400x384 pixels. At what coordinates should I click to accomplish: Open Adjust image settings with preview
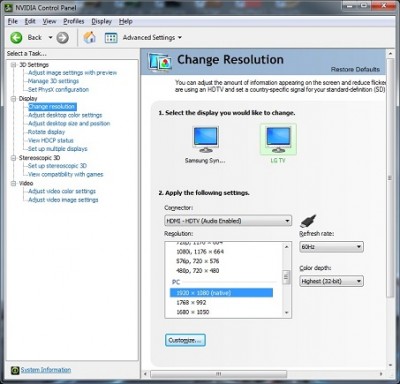click(72, 73)
